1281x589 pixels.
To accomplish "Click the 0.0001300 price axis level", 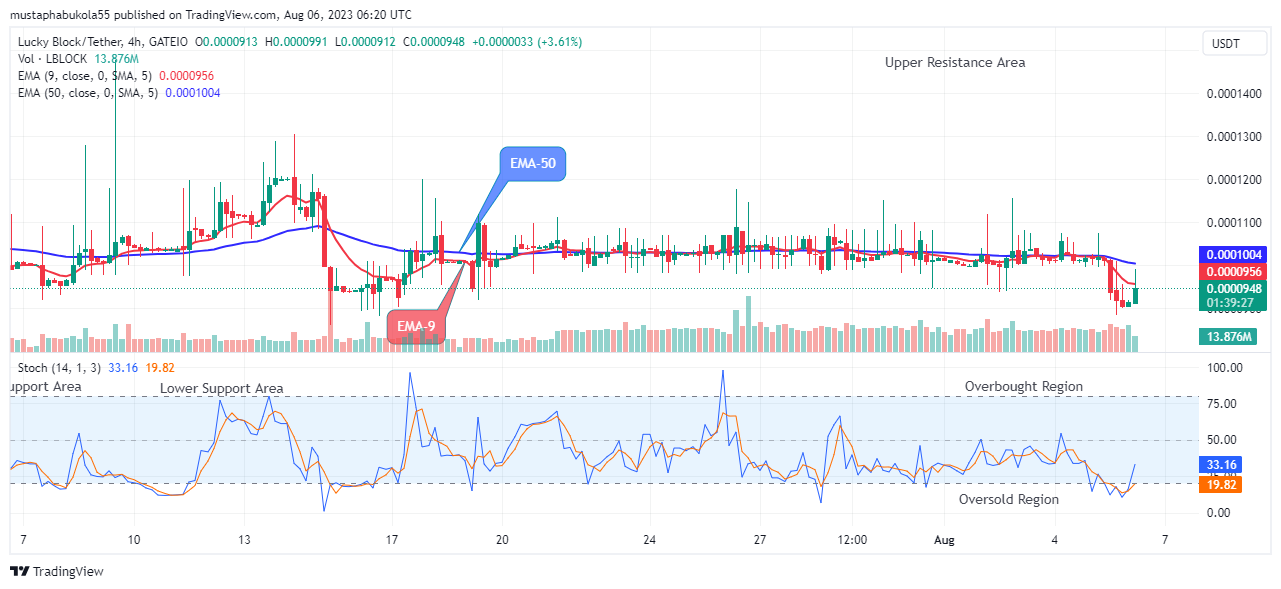I will coord(1234,137).
